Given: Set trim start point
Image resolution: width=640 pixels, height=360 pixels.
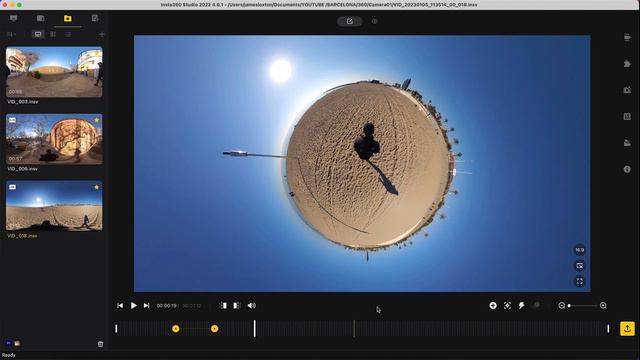Looking at the screenshot, I should tap(223, 305).
